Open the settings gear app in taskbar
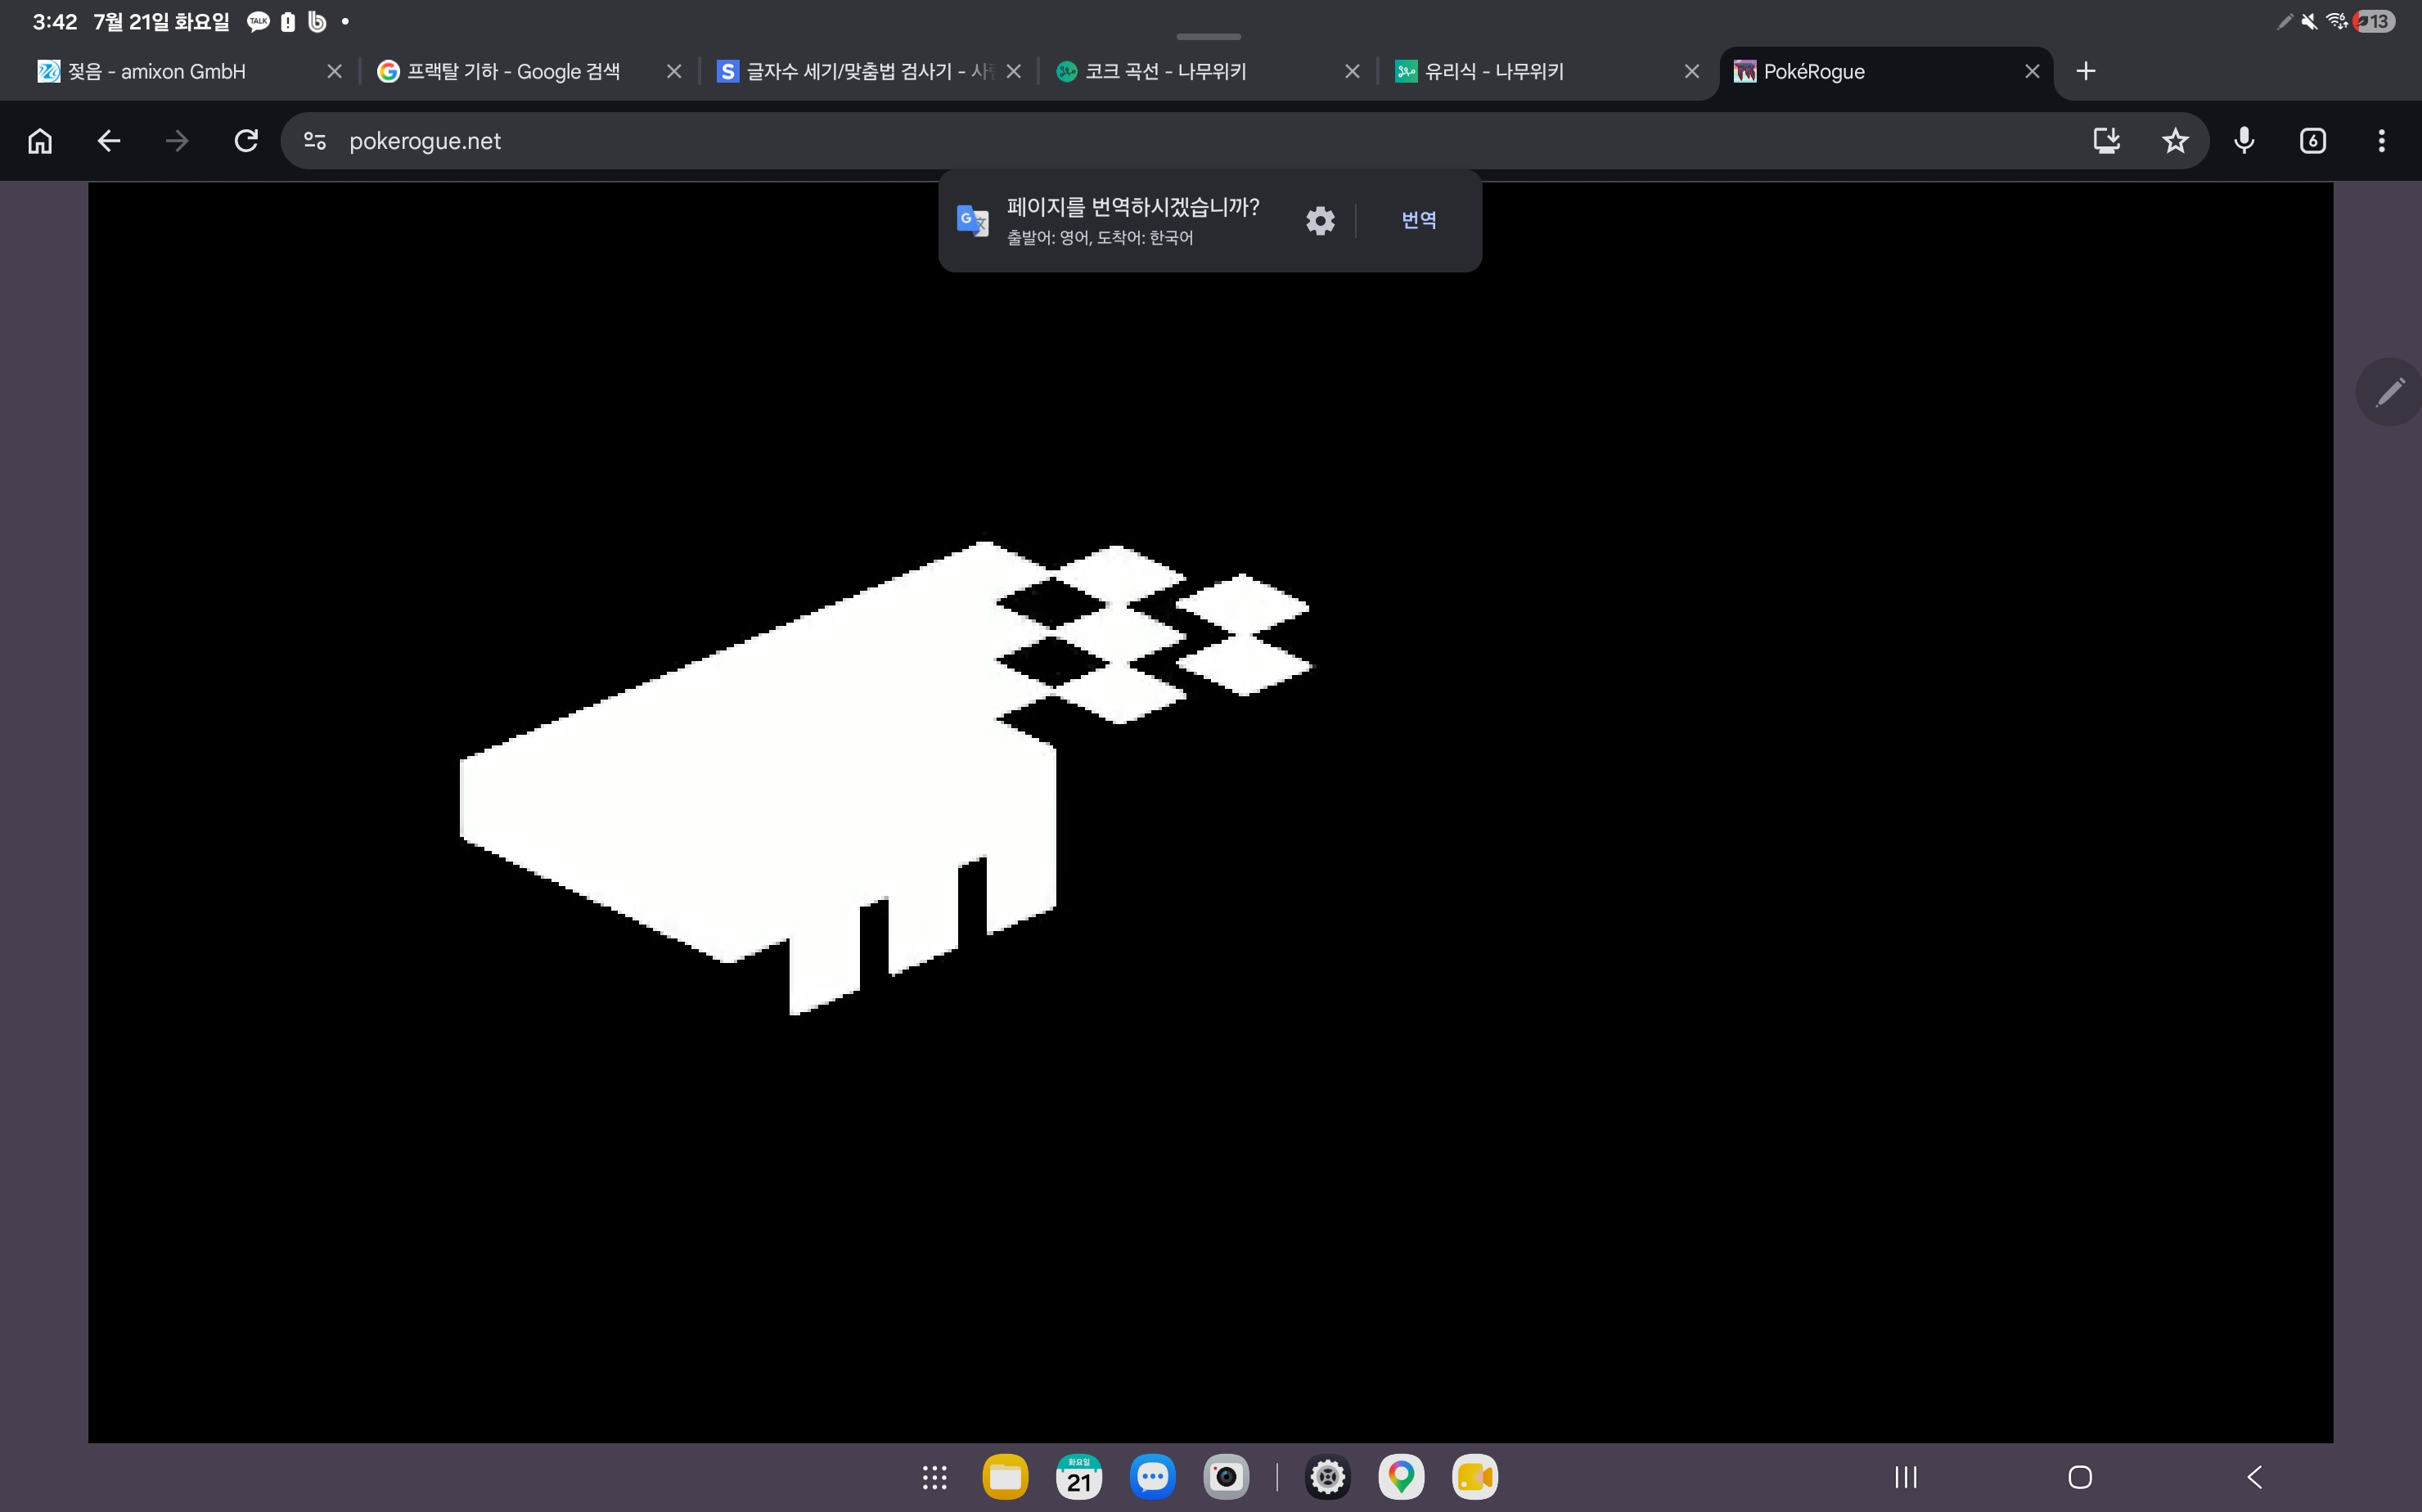This screenshot has width=2422, height=1512. coord(1328,1477)
